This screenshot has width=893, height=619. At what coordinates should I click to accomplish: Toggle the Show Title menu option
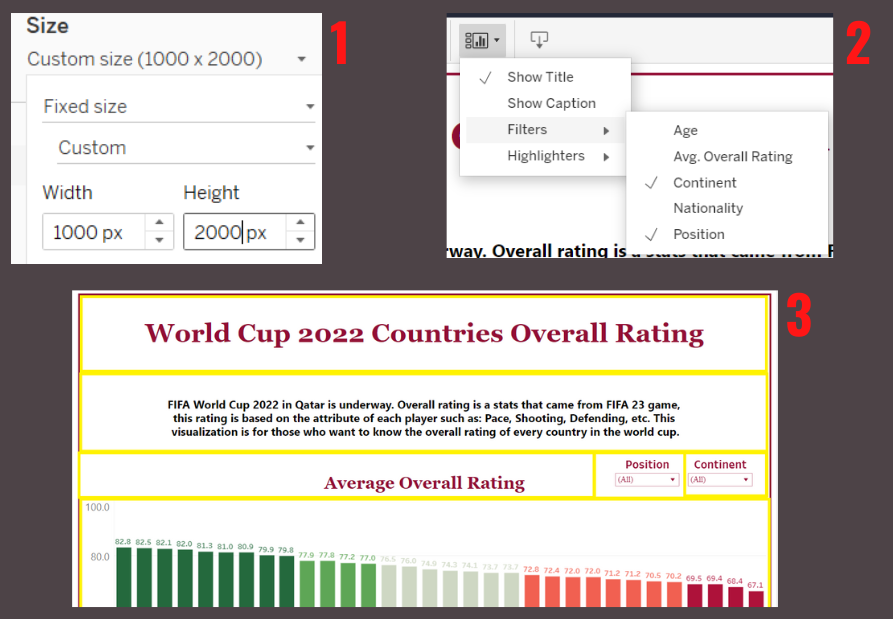point(540,77)
